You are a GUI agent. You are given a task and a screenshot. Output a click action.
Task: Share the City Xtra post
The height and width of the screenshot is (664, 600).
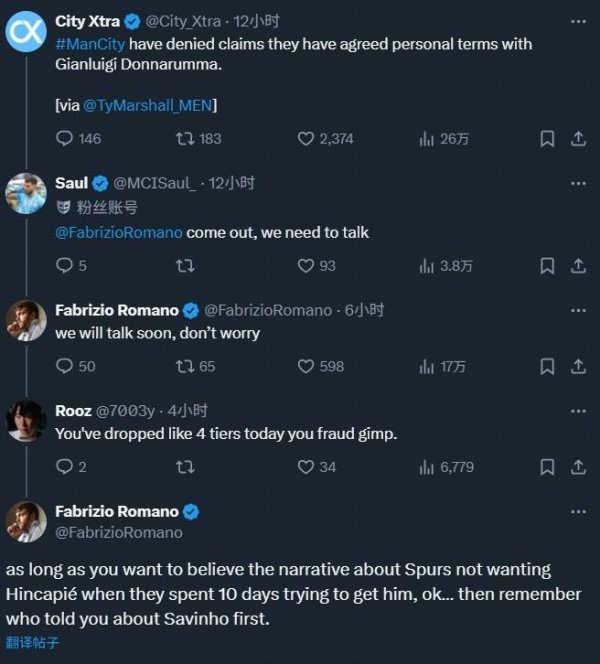(x=578, y=139)
